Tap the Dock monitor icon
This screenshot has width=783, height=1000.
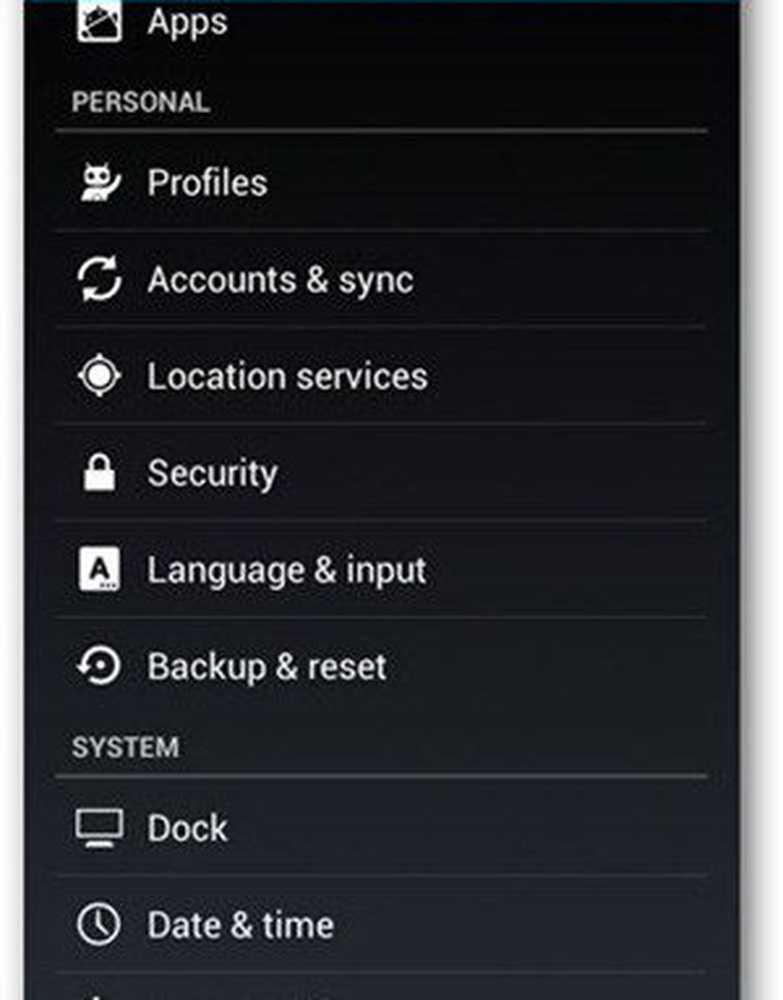click(x=100, y=828)
